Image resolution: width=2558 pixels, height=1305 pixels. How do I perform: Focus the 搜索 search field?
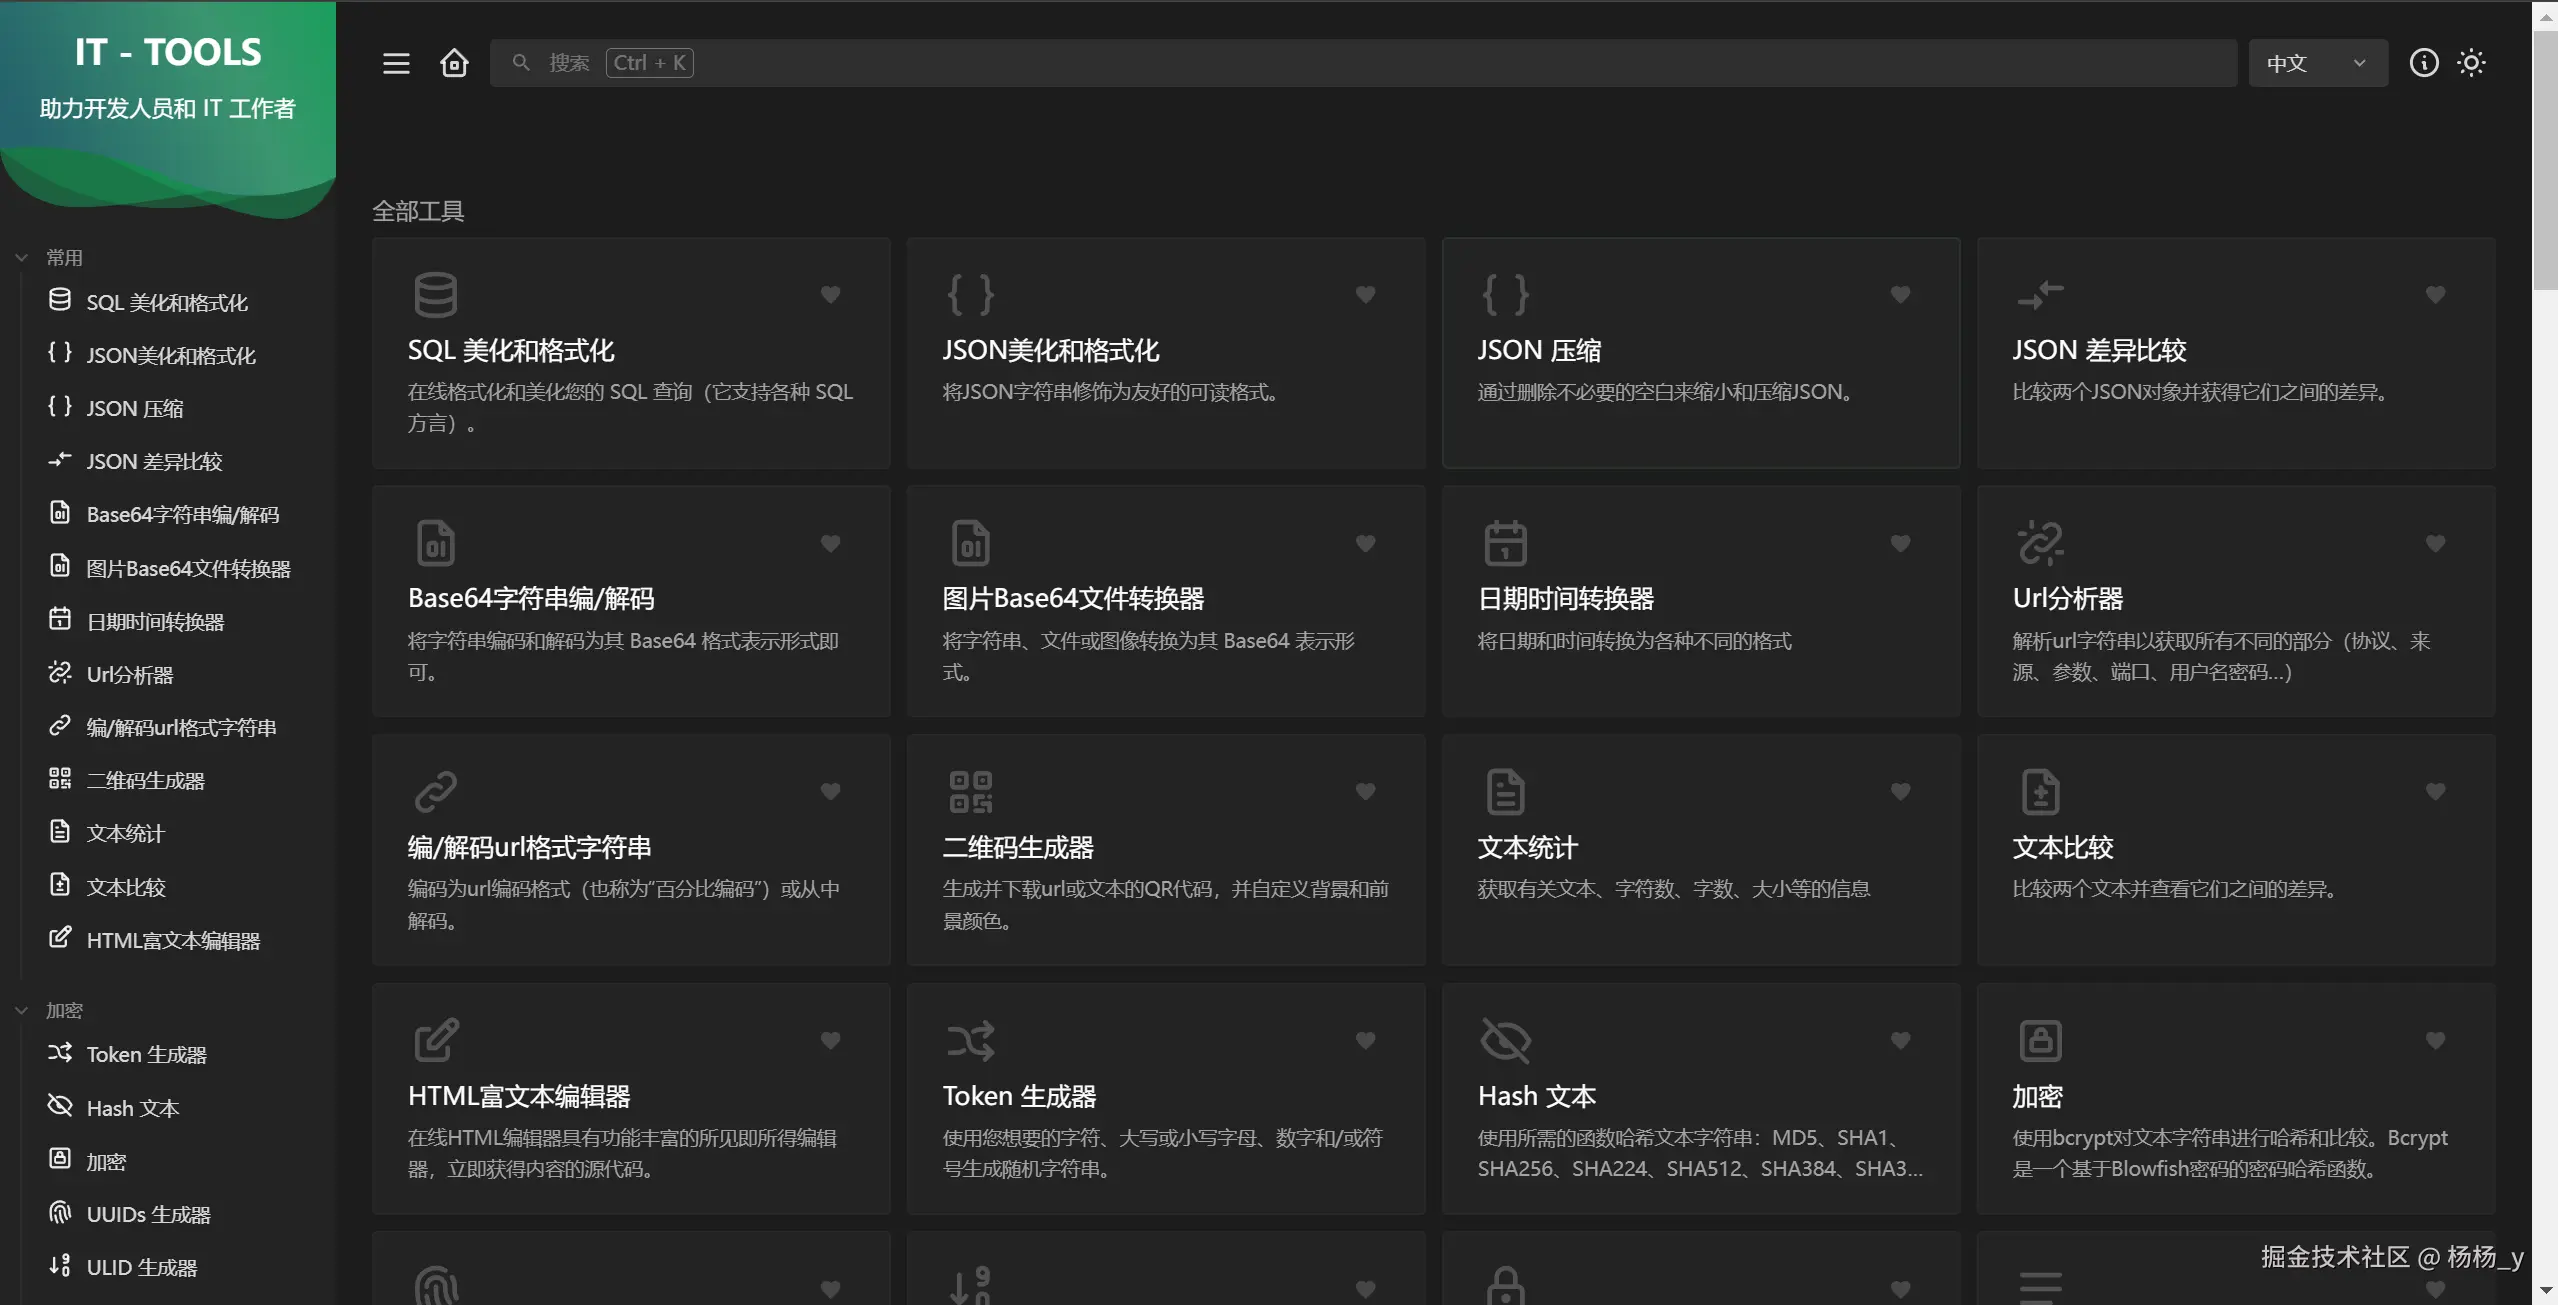coord(1363,63)
